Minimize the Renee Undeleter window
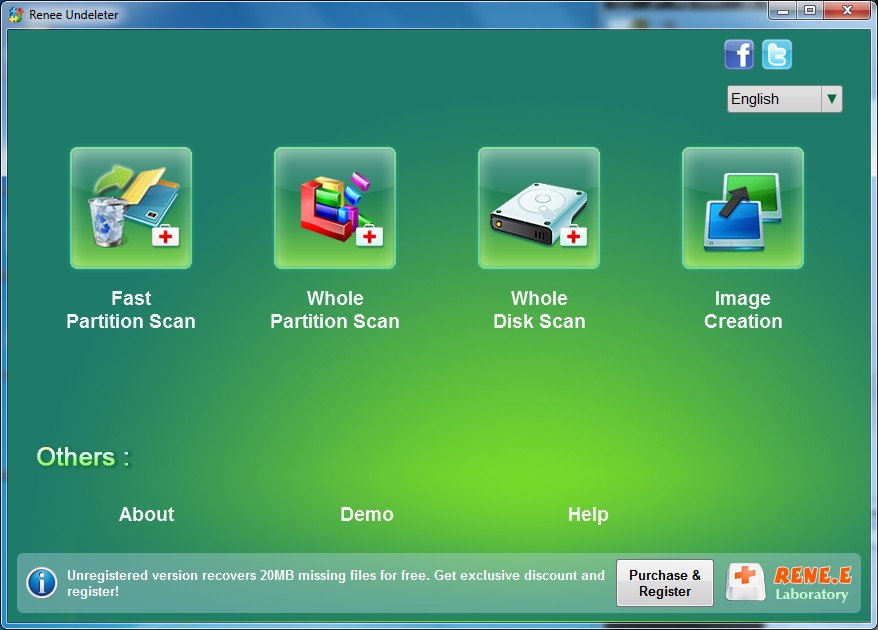Image resolution: width=878 pixels, height=630 pixels. tap(784, 10)
